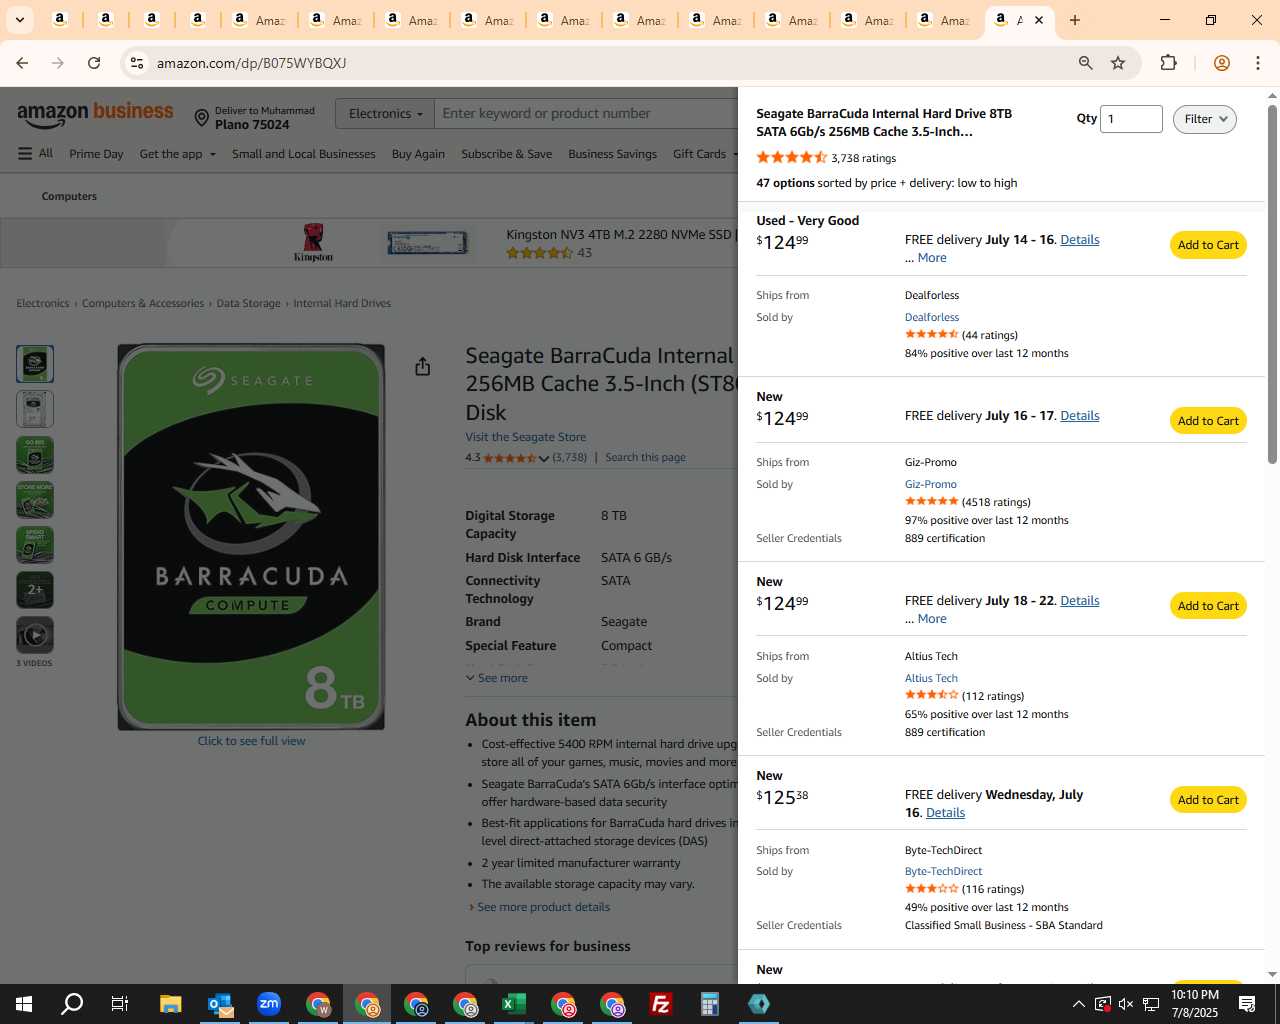Open Subscribe & Save nav item

[x=507, y=154]
